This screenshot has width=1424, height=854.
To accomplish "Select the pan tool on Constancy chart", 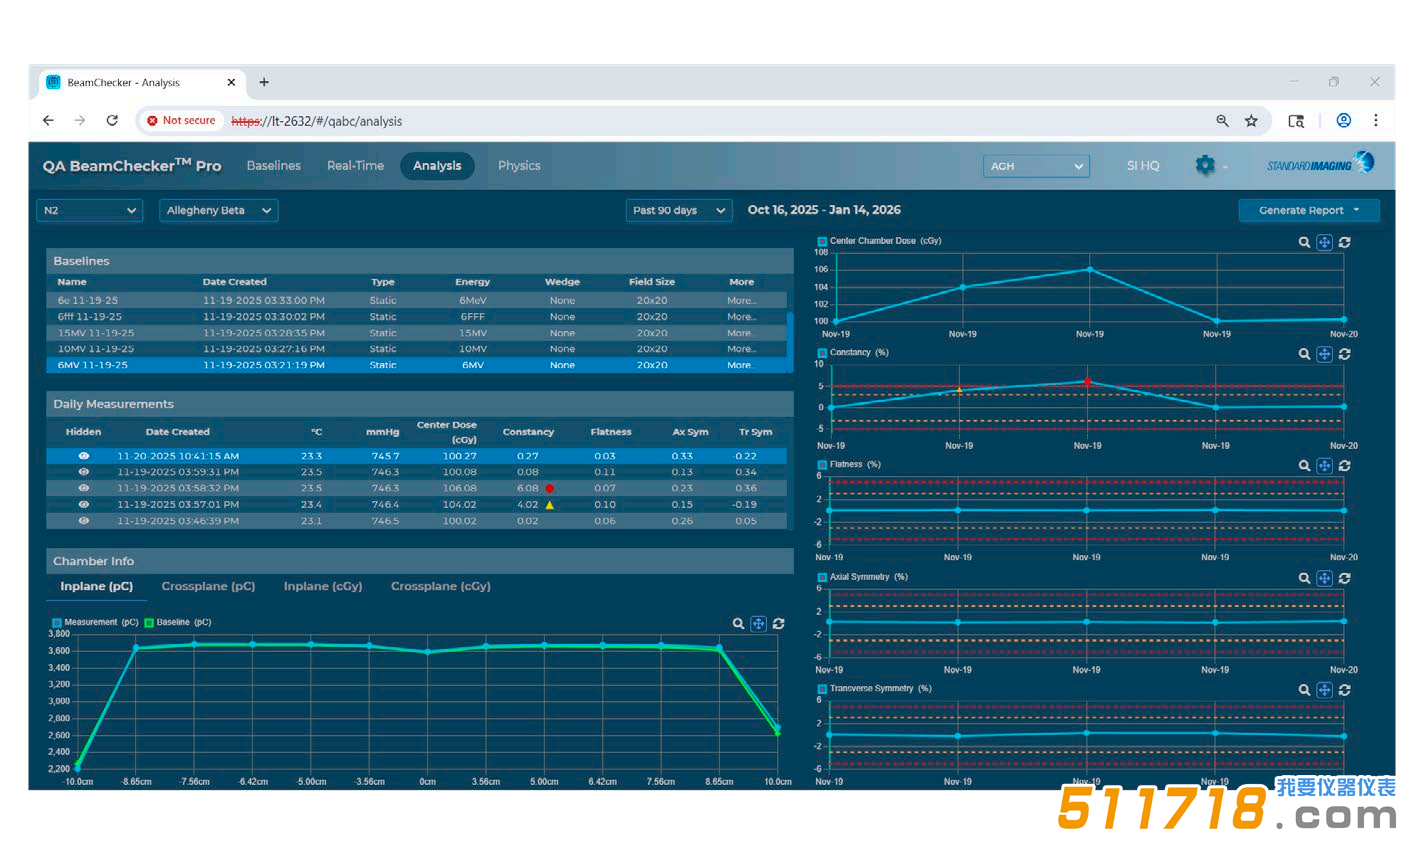I will pyautogui.click(x=1324, y=354).
